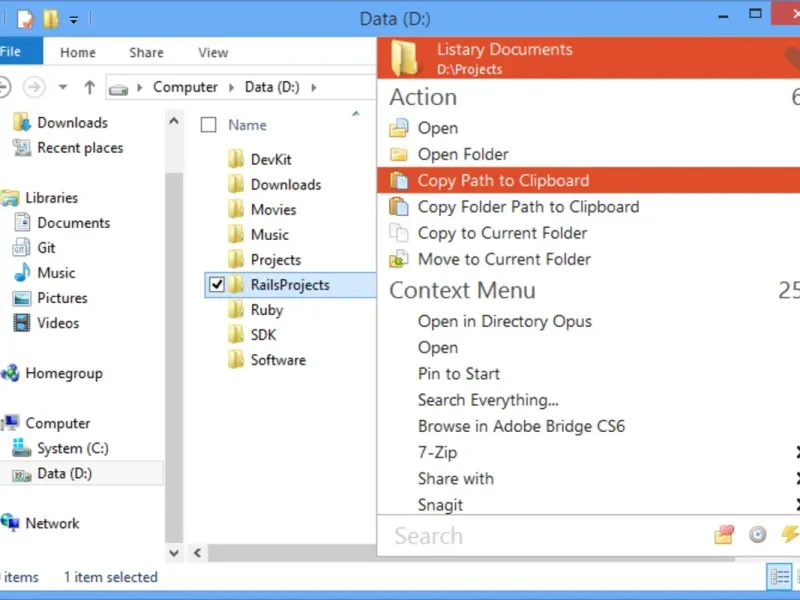Click the Network icon in sidebar
Viewport: 800px width, 600px height.
(x=10, y=522)
